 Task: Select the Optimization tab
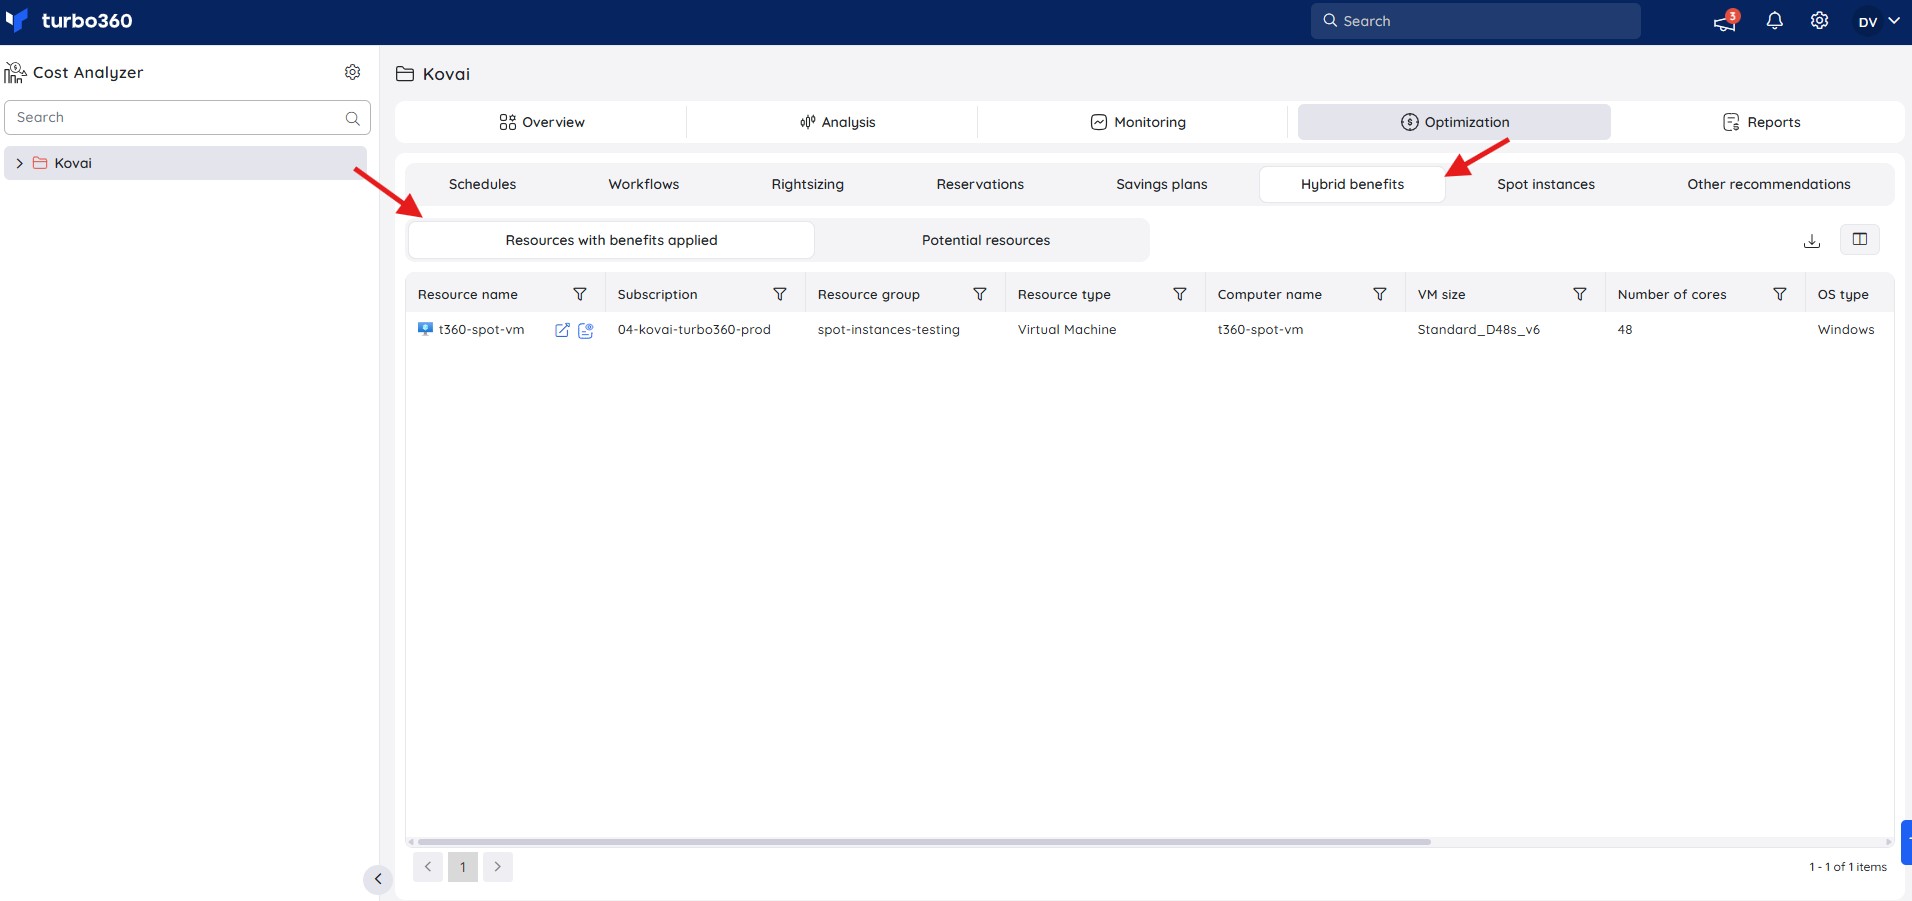[x=1454, y=122]
